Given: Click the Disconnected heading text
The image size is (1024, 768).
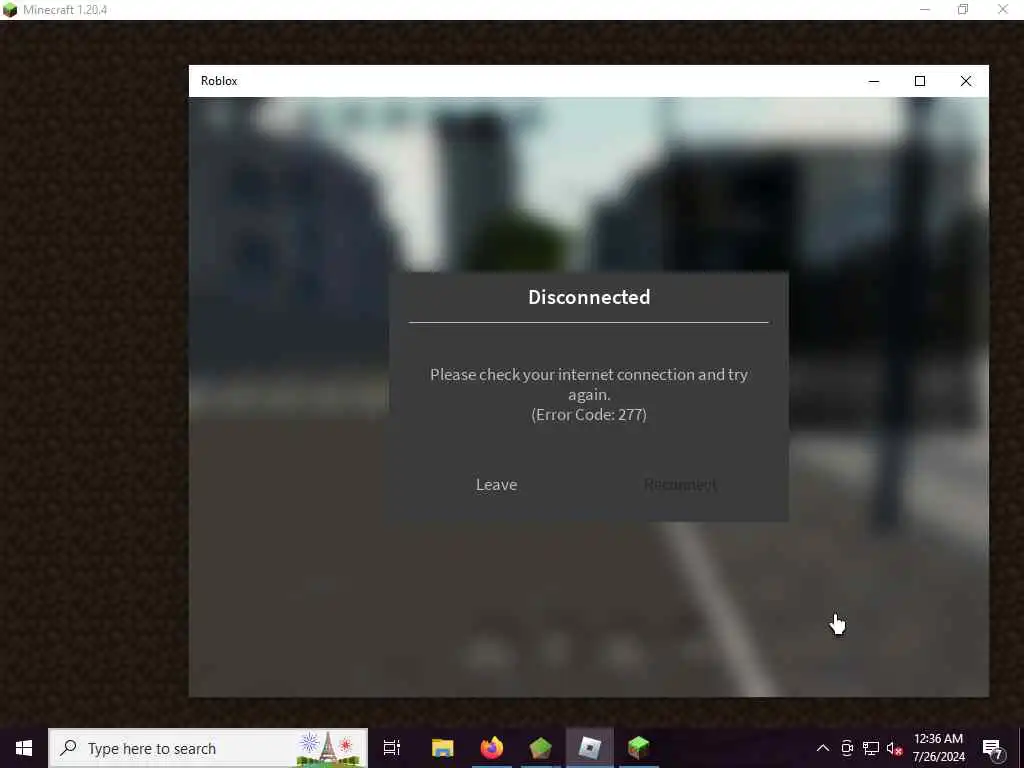Looking at the screenshot, I should coord(589,297).
